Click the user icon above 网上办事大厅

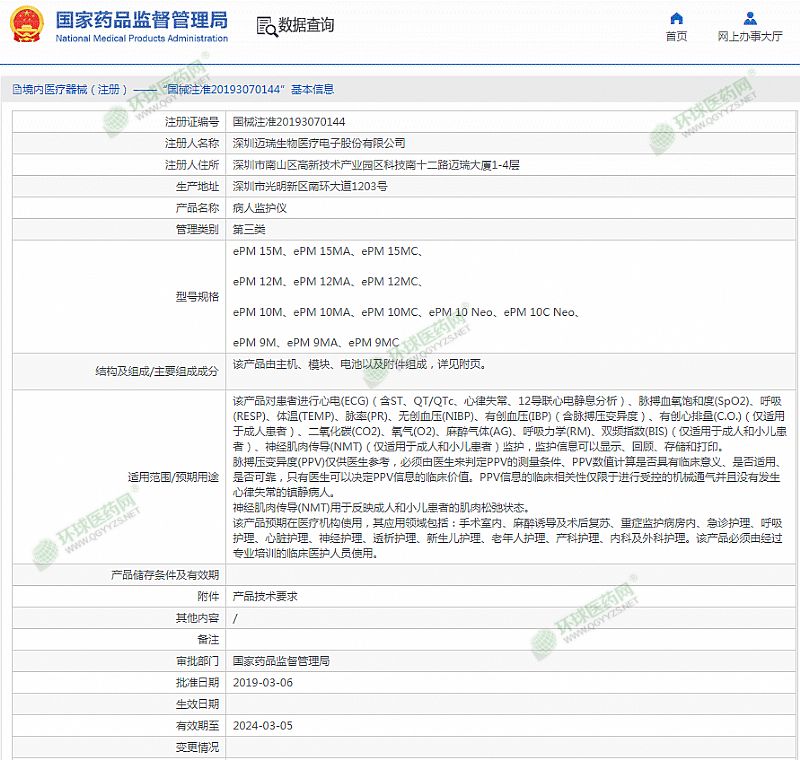[x=750, y=18]
